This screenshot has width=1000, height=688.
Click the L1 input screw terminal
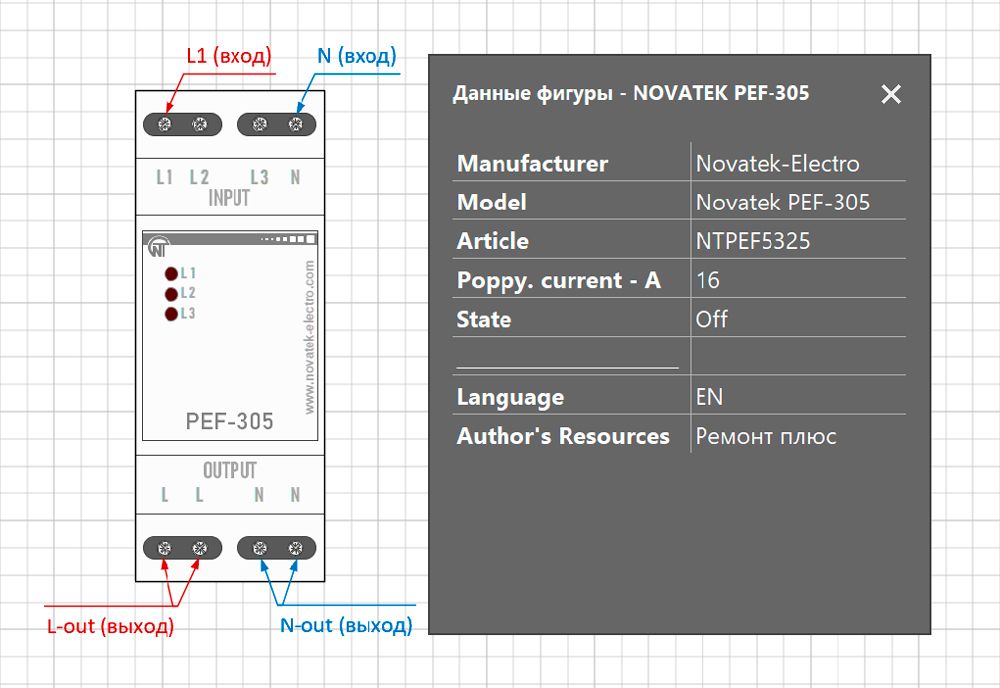point(165,124)
